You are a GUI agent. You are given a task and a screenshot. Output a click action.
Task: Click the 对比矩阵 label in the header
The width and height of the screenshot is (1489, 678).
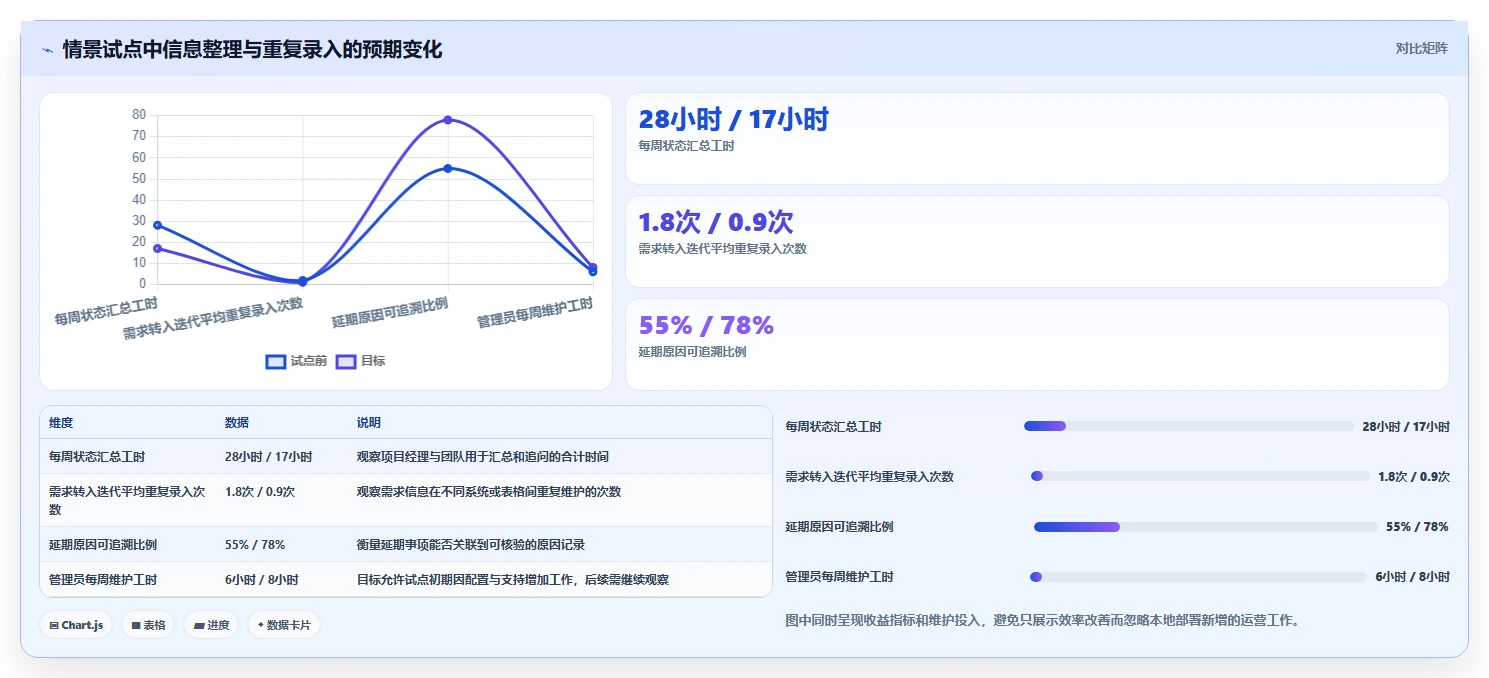click(1421, 48)
